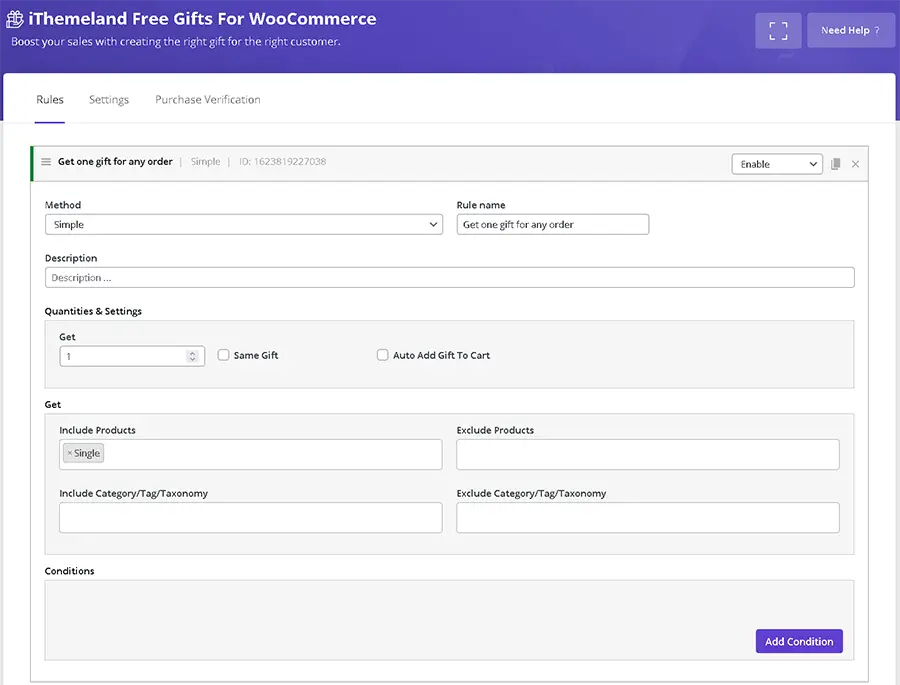Open the Enable status dropdown

776,164
